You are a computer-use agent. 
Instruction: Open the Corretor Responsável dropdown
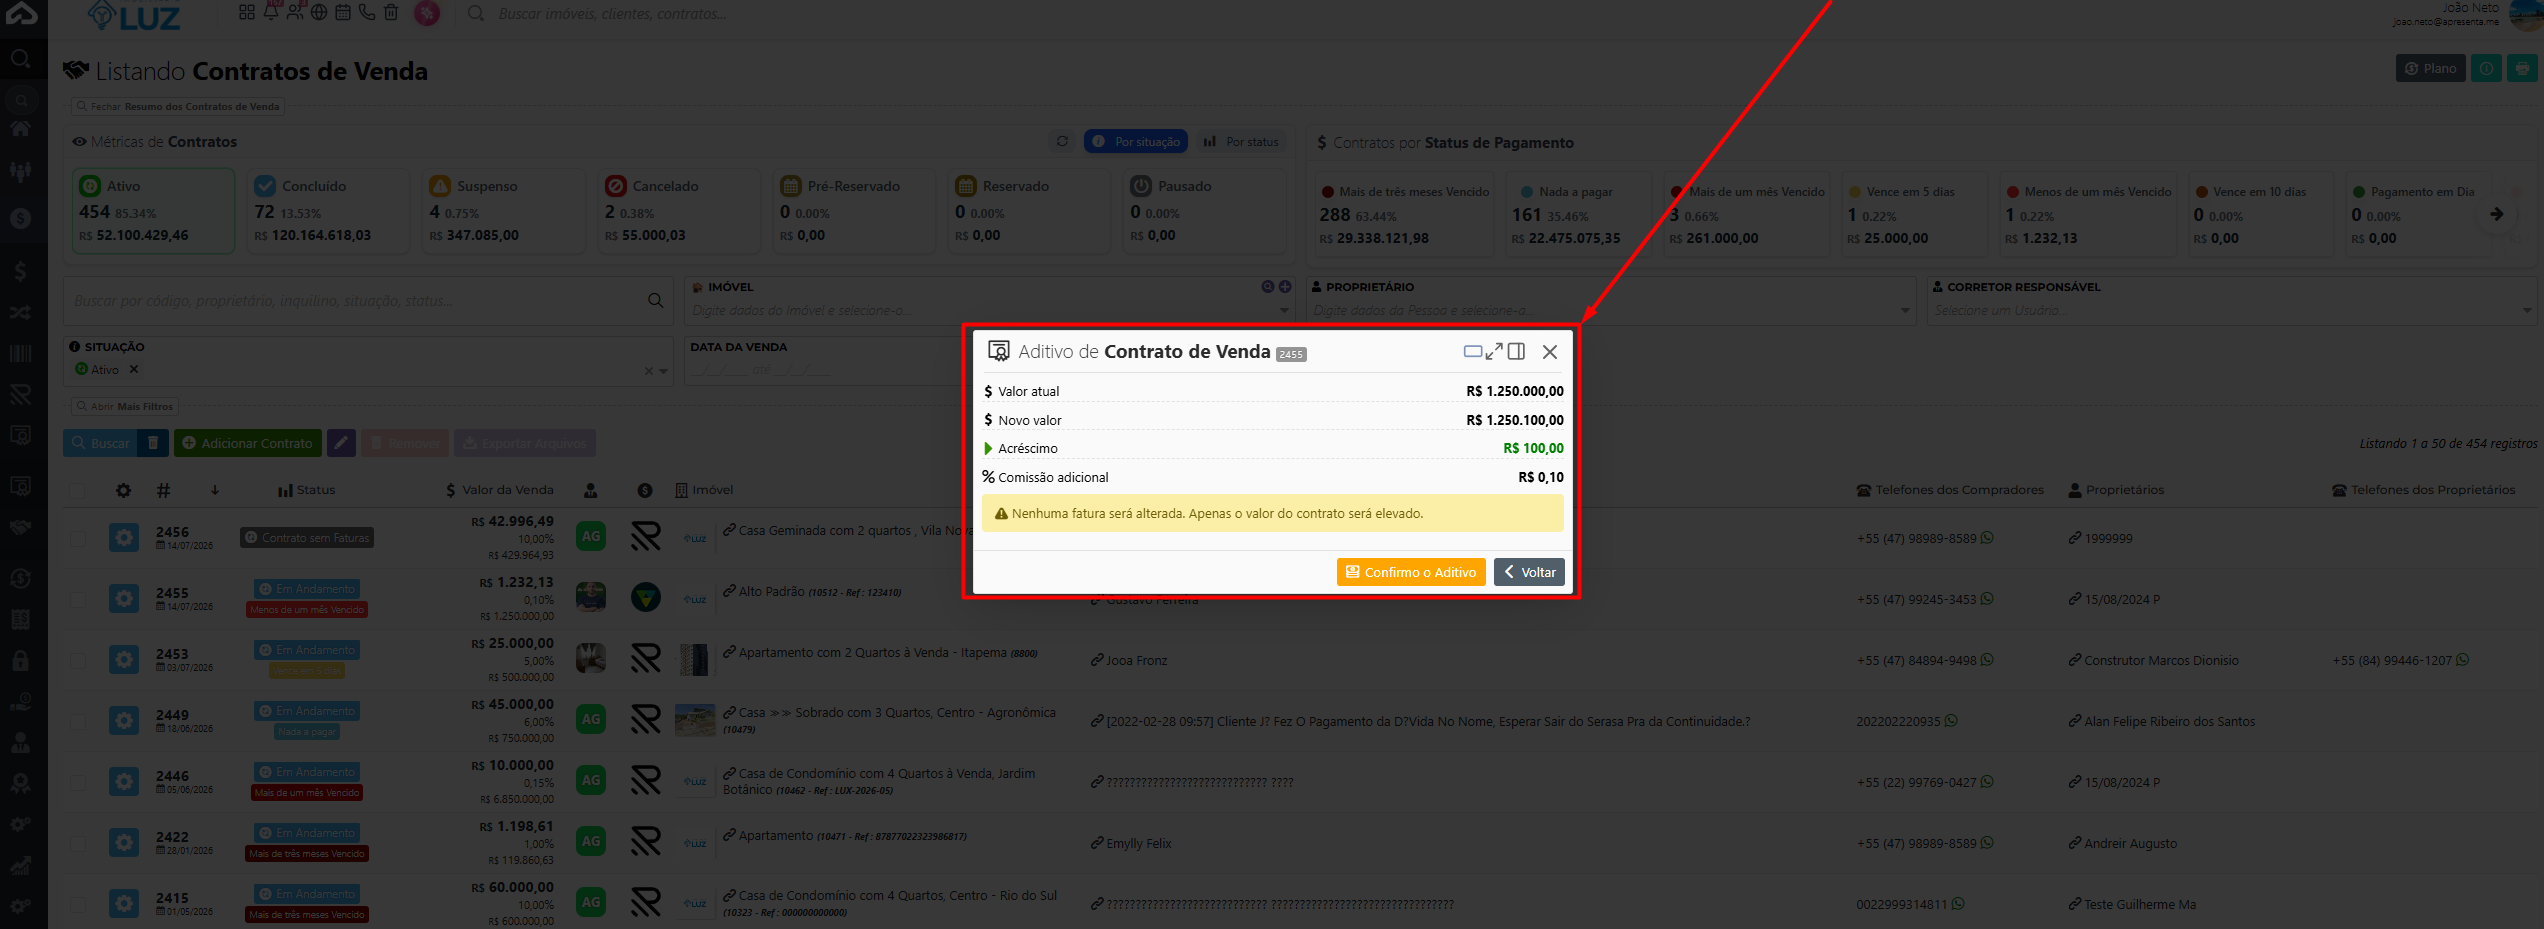point(2527,311)
